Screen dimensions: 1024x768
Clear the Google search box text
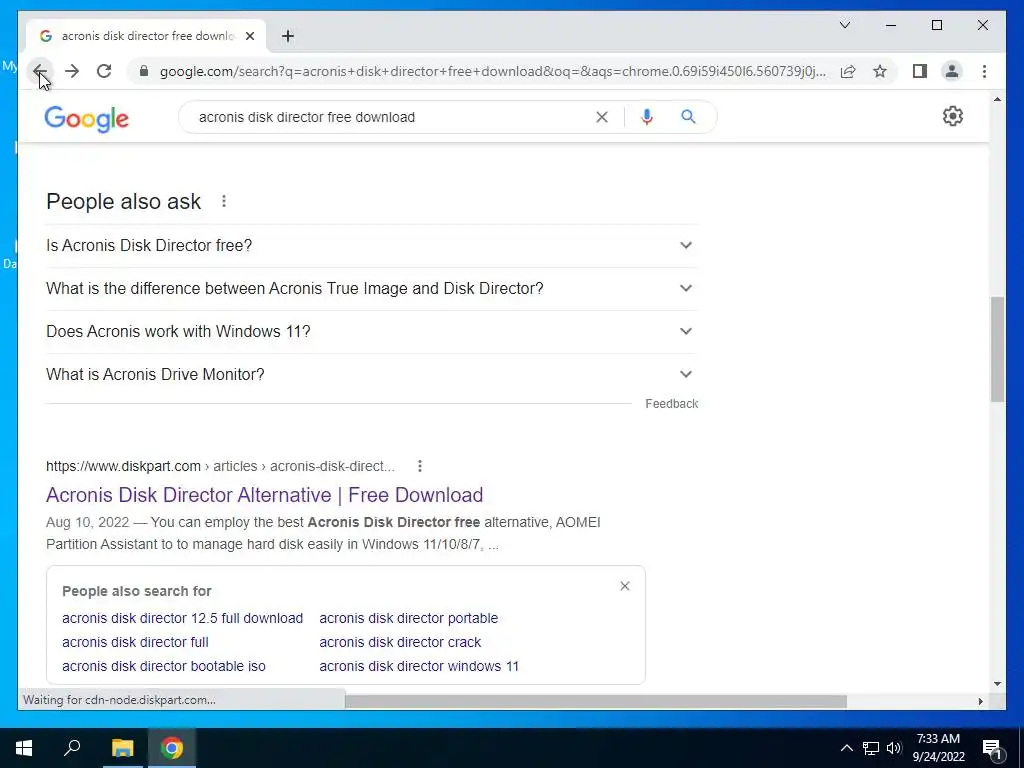pyautogui.click(x=601, y=117)
